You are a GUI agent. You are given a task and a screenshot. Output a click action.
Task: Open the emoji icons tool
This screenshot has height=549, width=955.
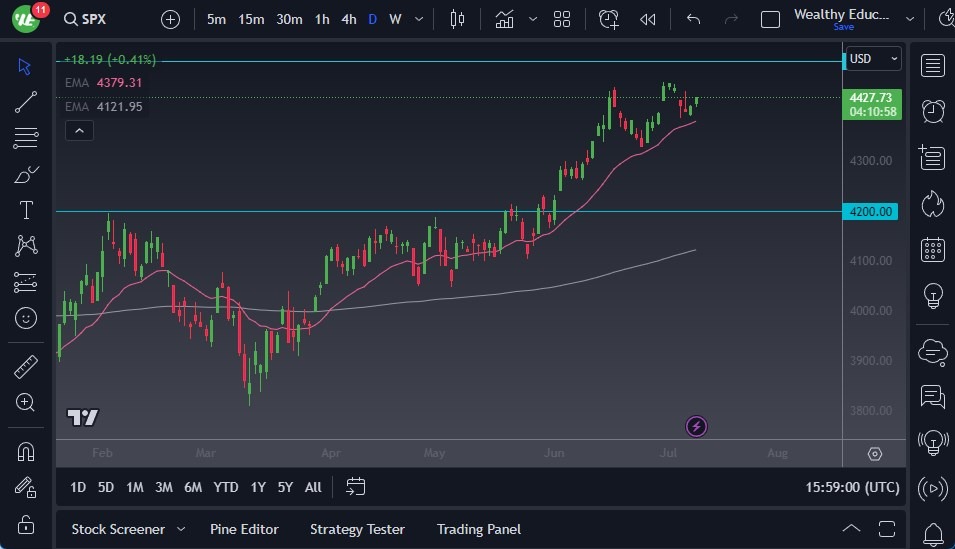26,318
